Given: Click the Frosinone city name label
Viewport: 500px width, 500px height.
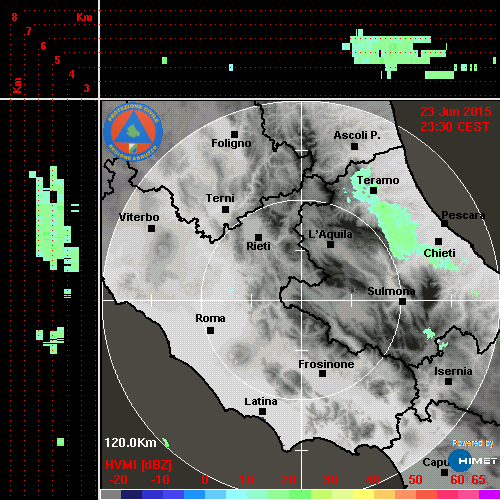Looking at the screenshot, I should (326, 364).
